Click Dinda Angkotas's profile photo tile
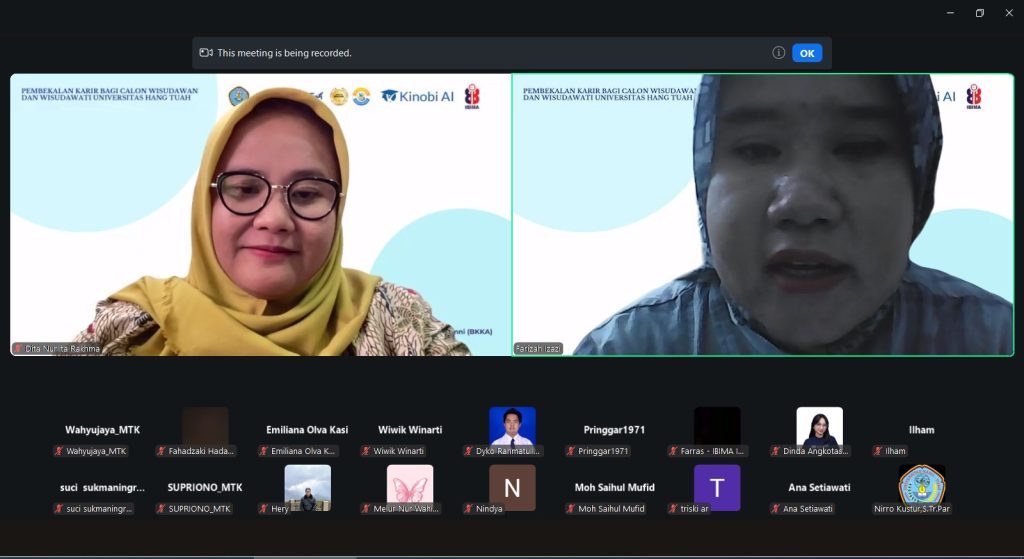 819,427
